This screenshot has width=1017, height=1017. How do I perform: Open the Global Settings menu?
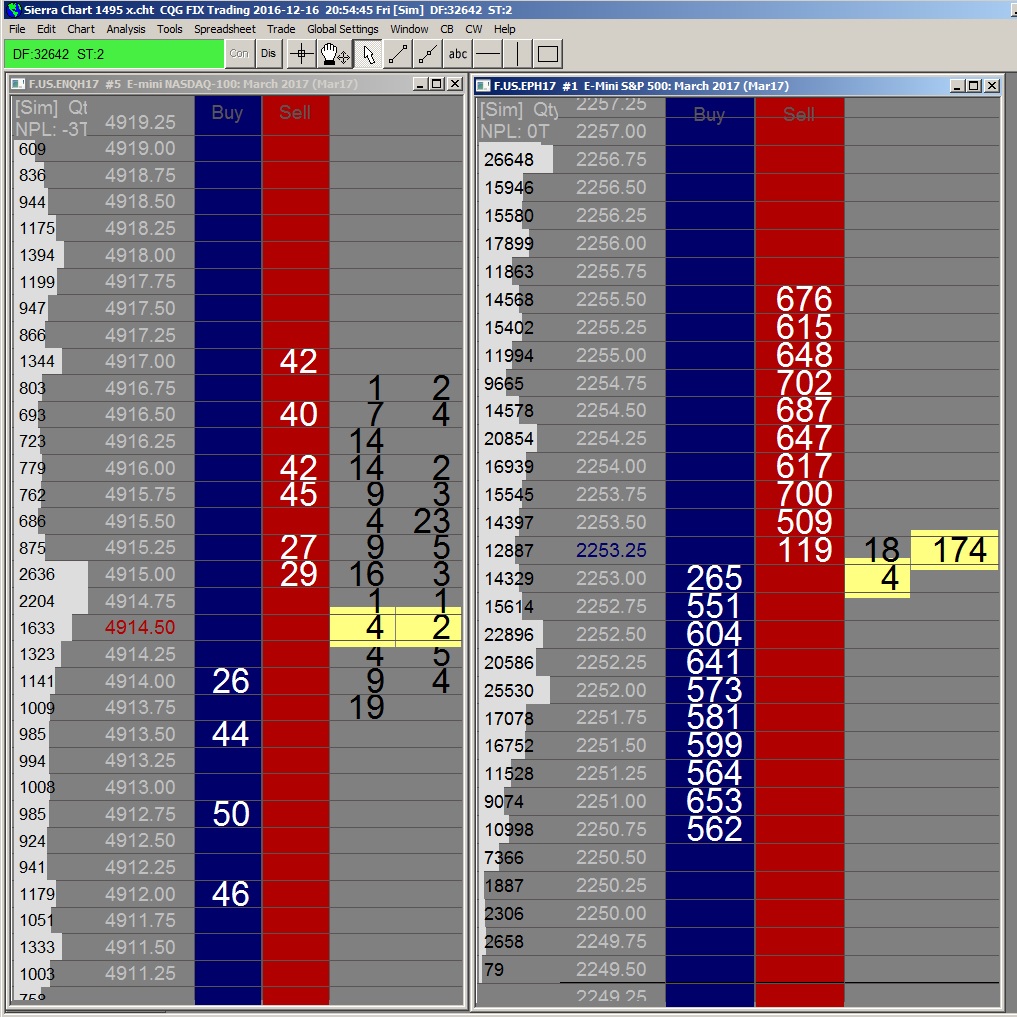(x=342, y=29)
